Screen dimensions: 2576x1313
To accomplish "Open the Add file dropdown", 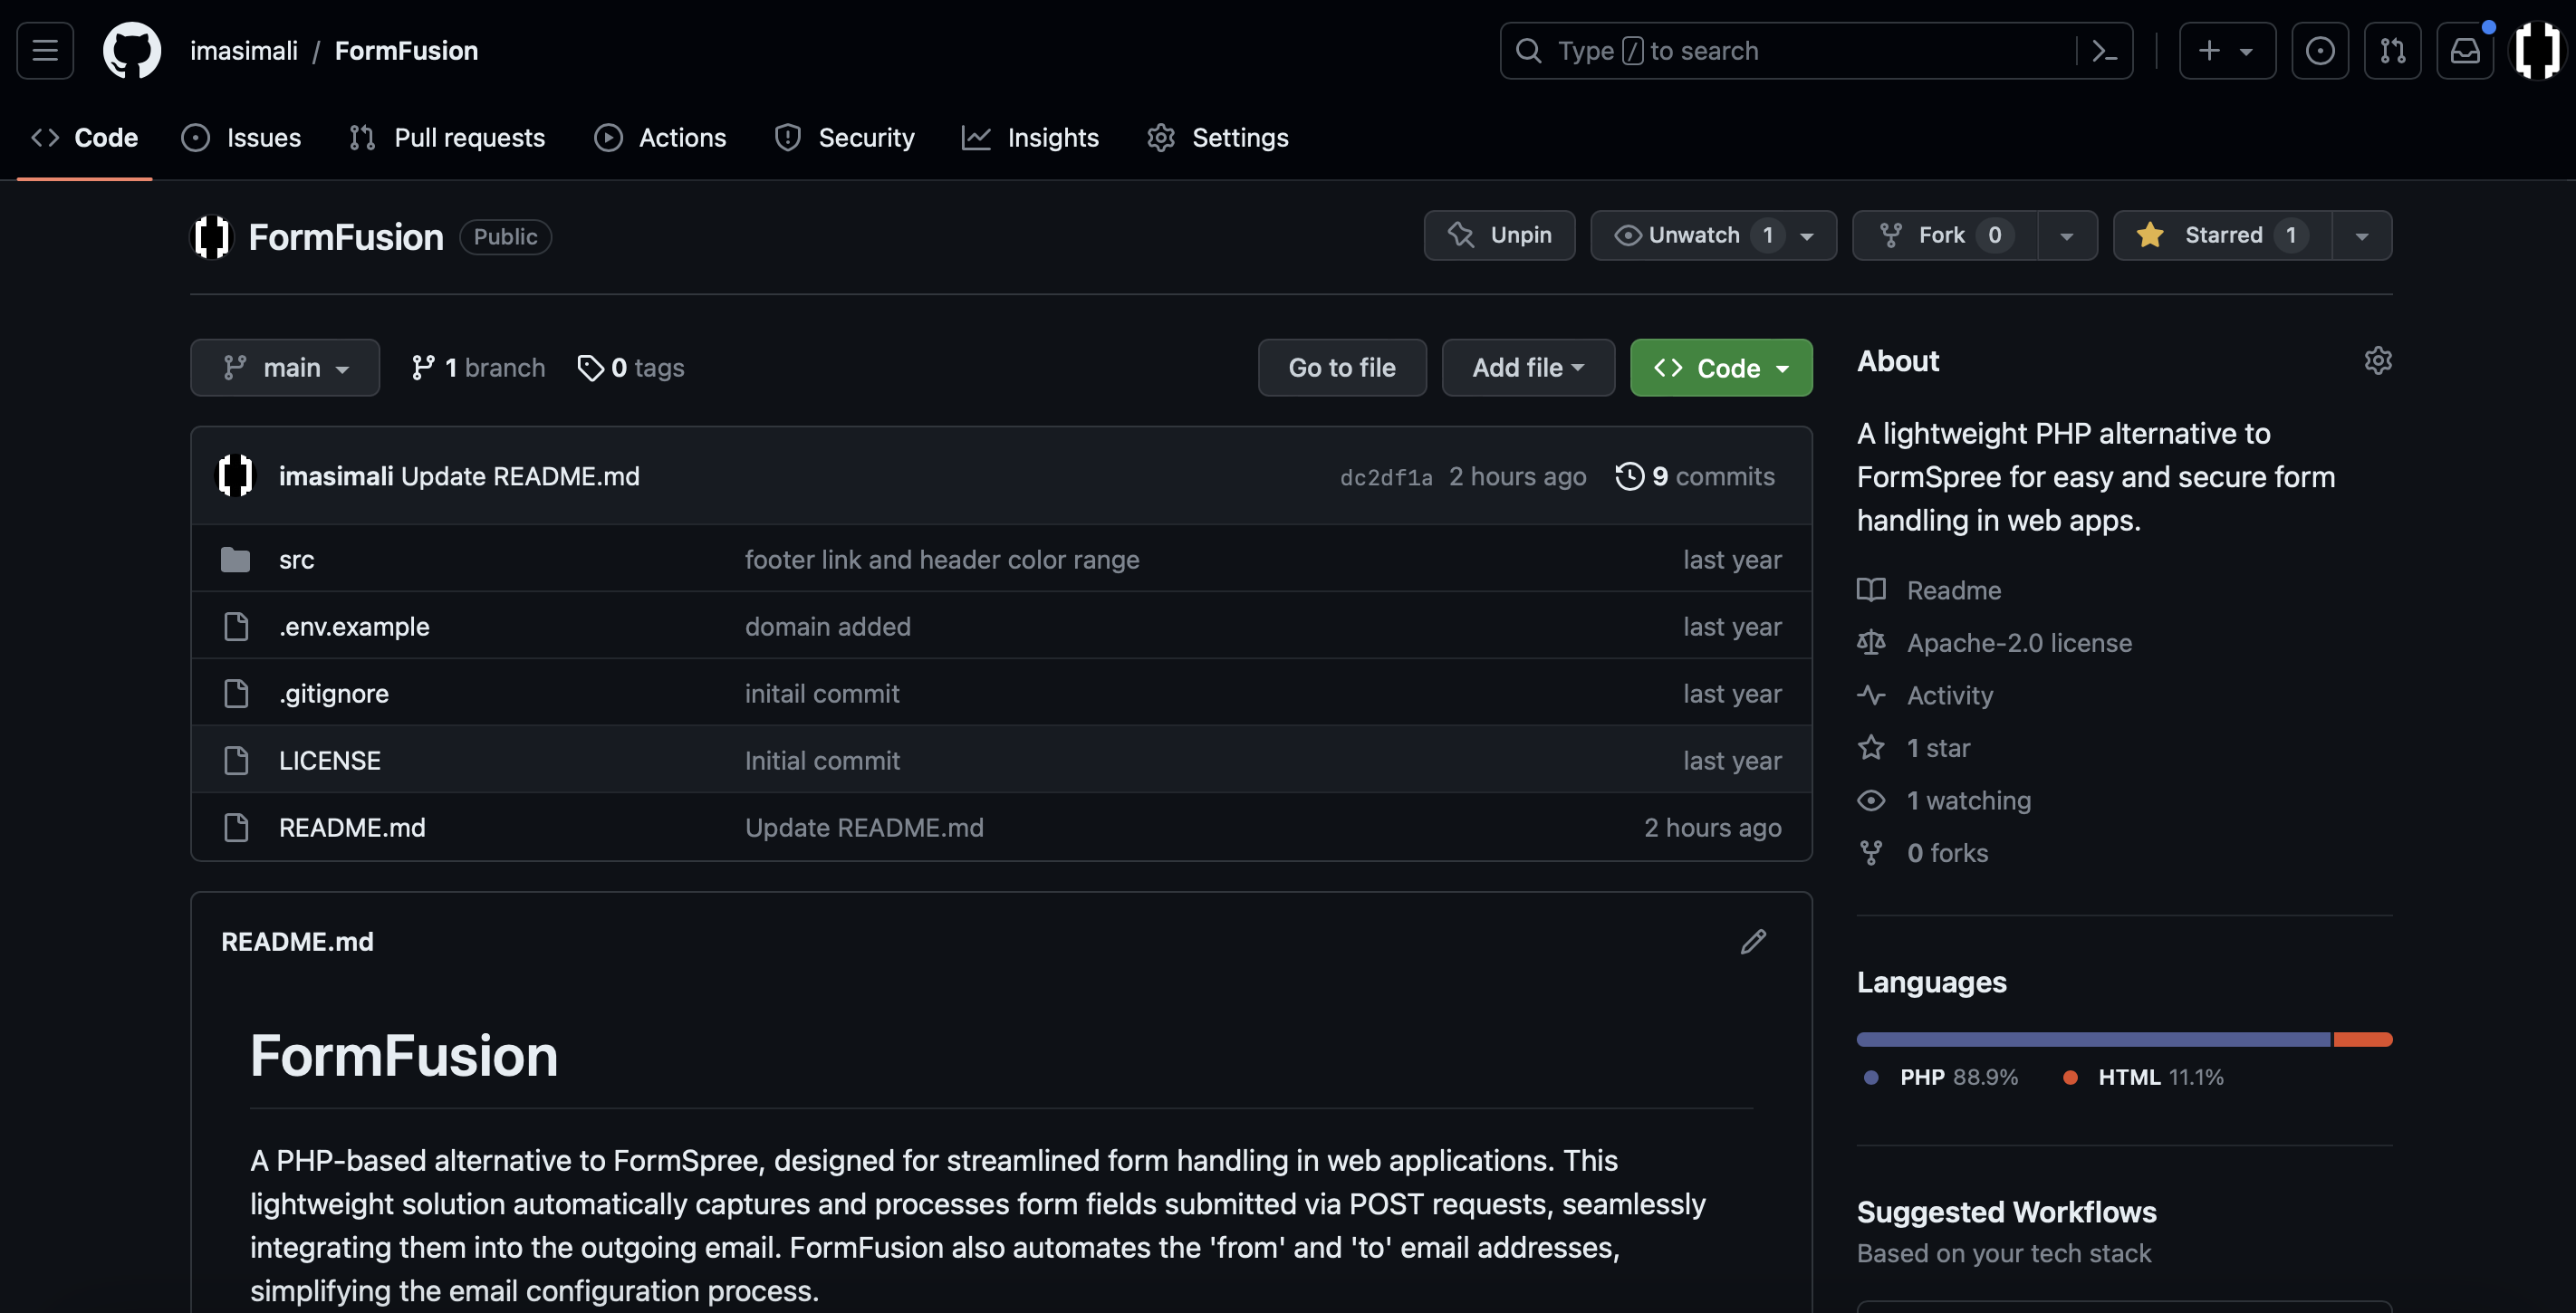I will click(1528, 367).
